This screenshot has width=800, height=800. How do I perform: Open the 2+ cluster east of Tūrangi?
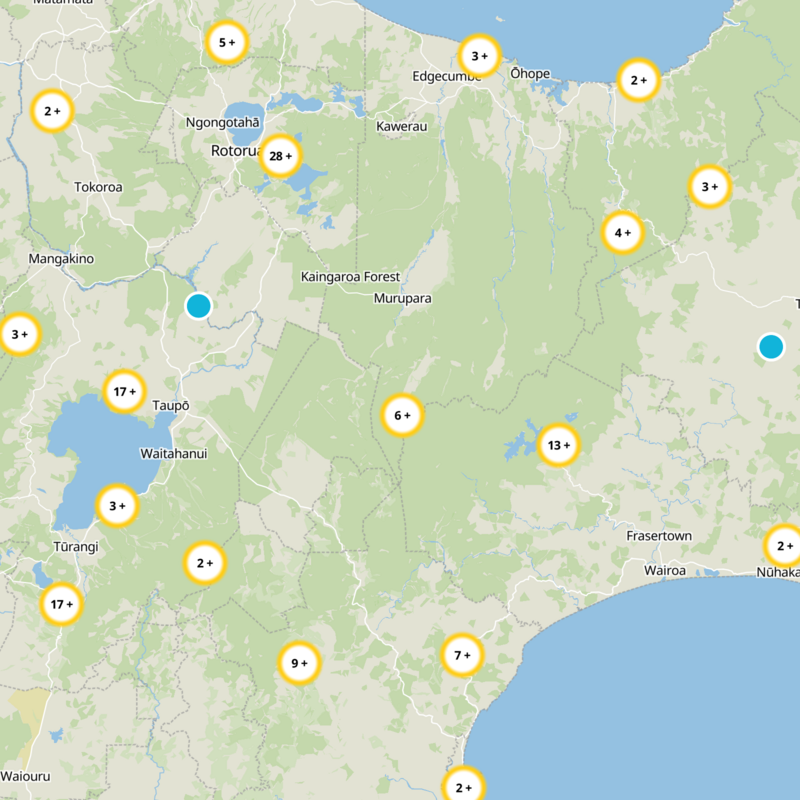click(205, 563)
